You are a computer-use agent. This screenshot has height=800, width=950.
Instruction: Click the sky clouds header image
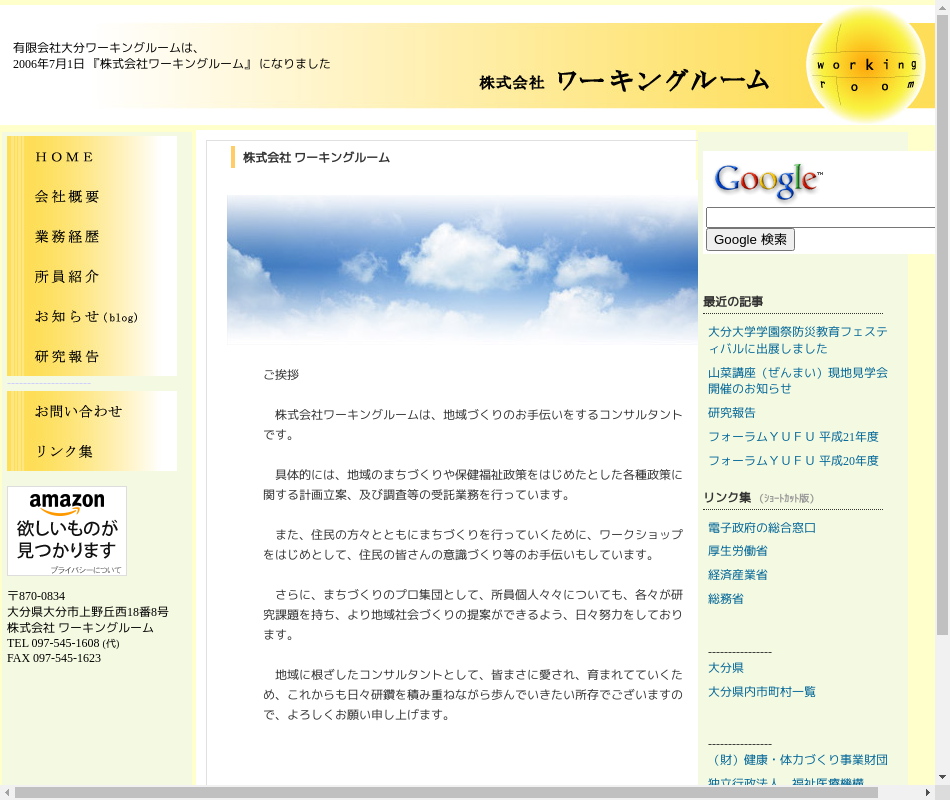click(x=462, y=270)
